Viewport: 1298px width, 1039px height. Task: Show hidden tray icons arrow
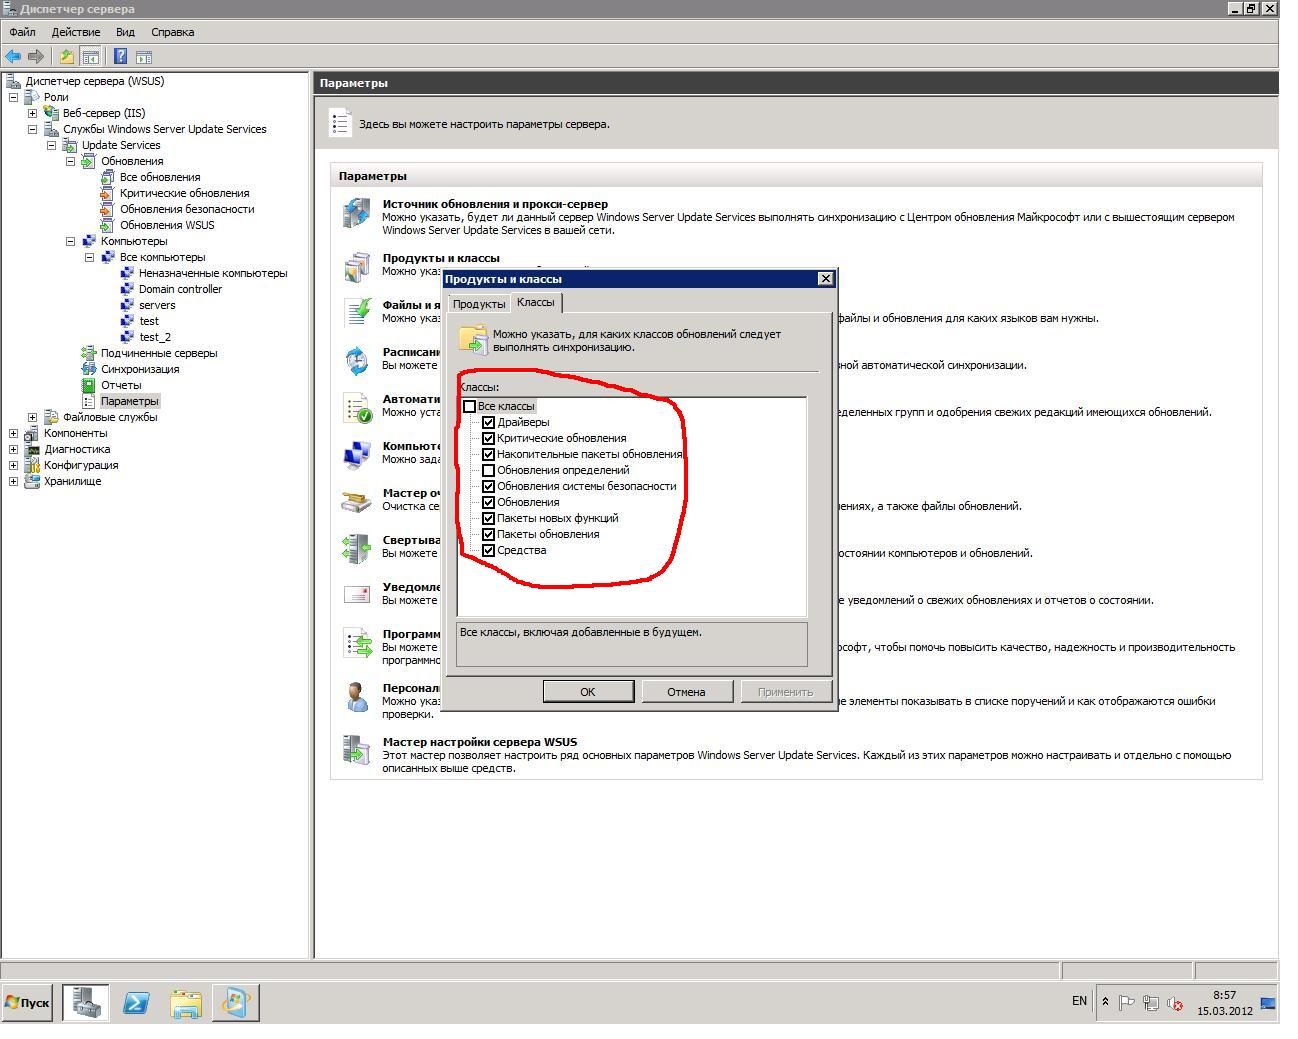coord(1105,1002)
